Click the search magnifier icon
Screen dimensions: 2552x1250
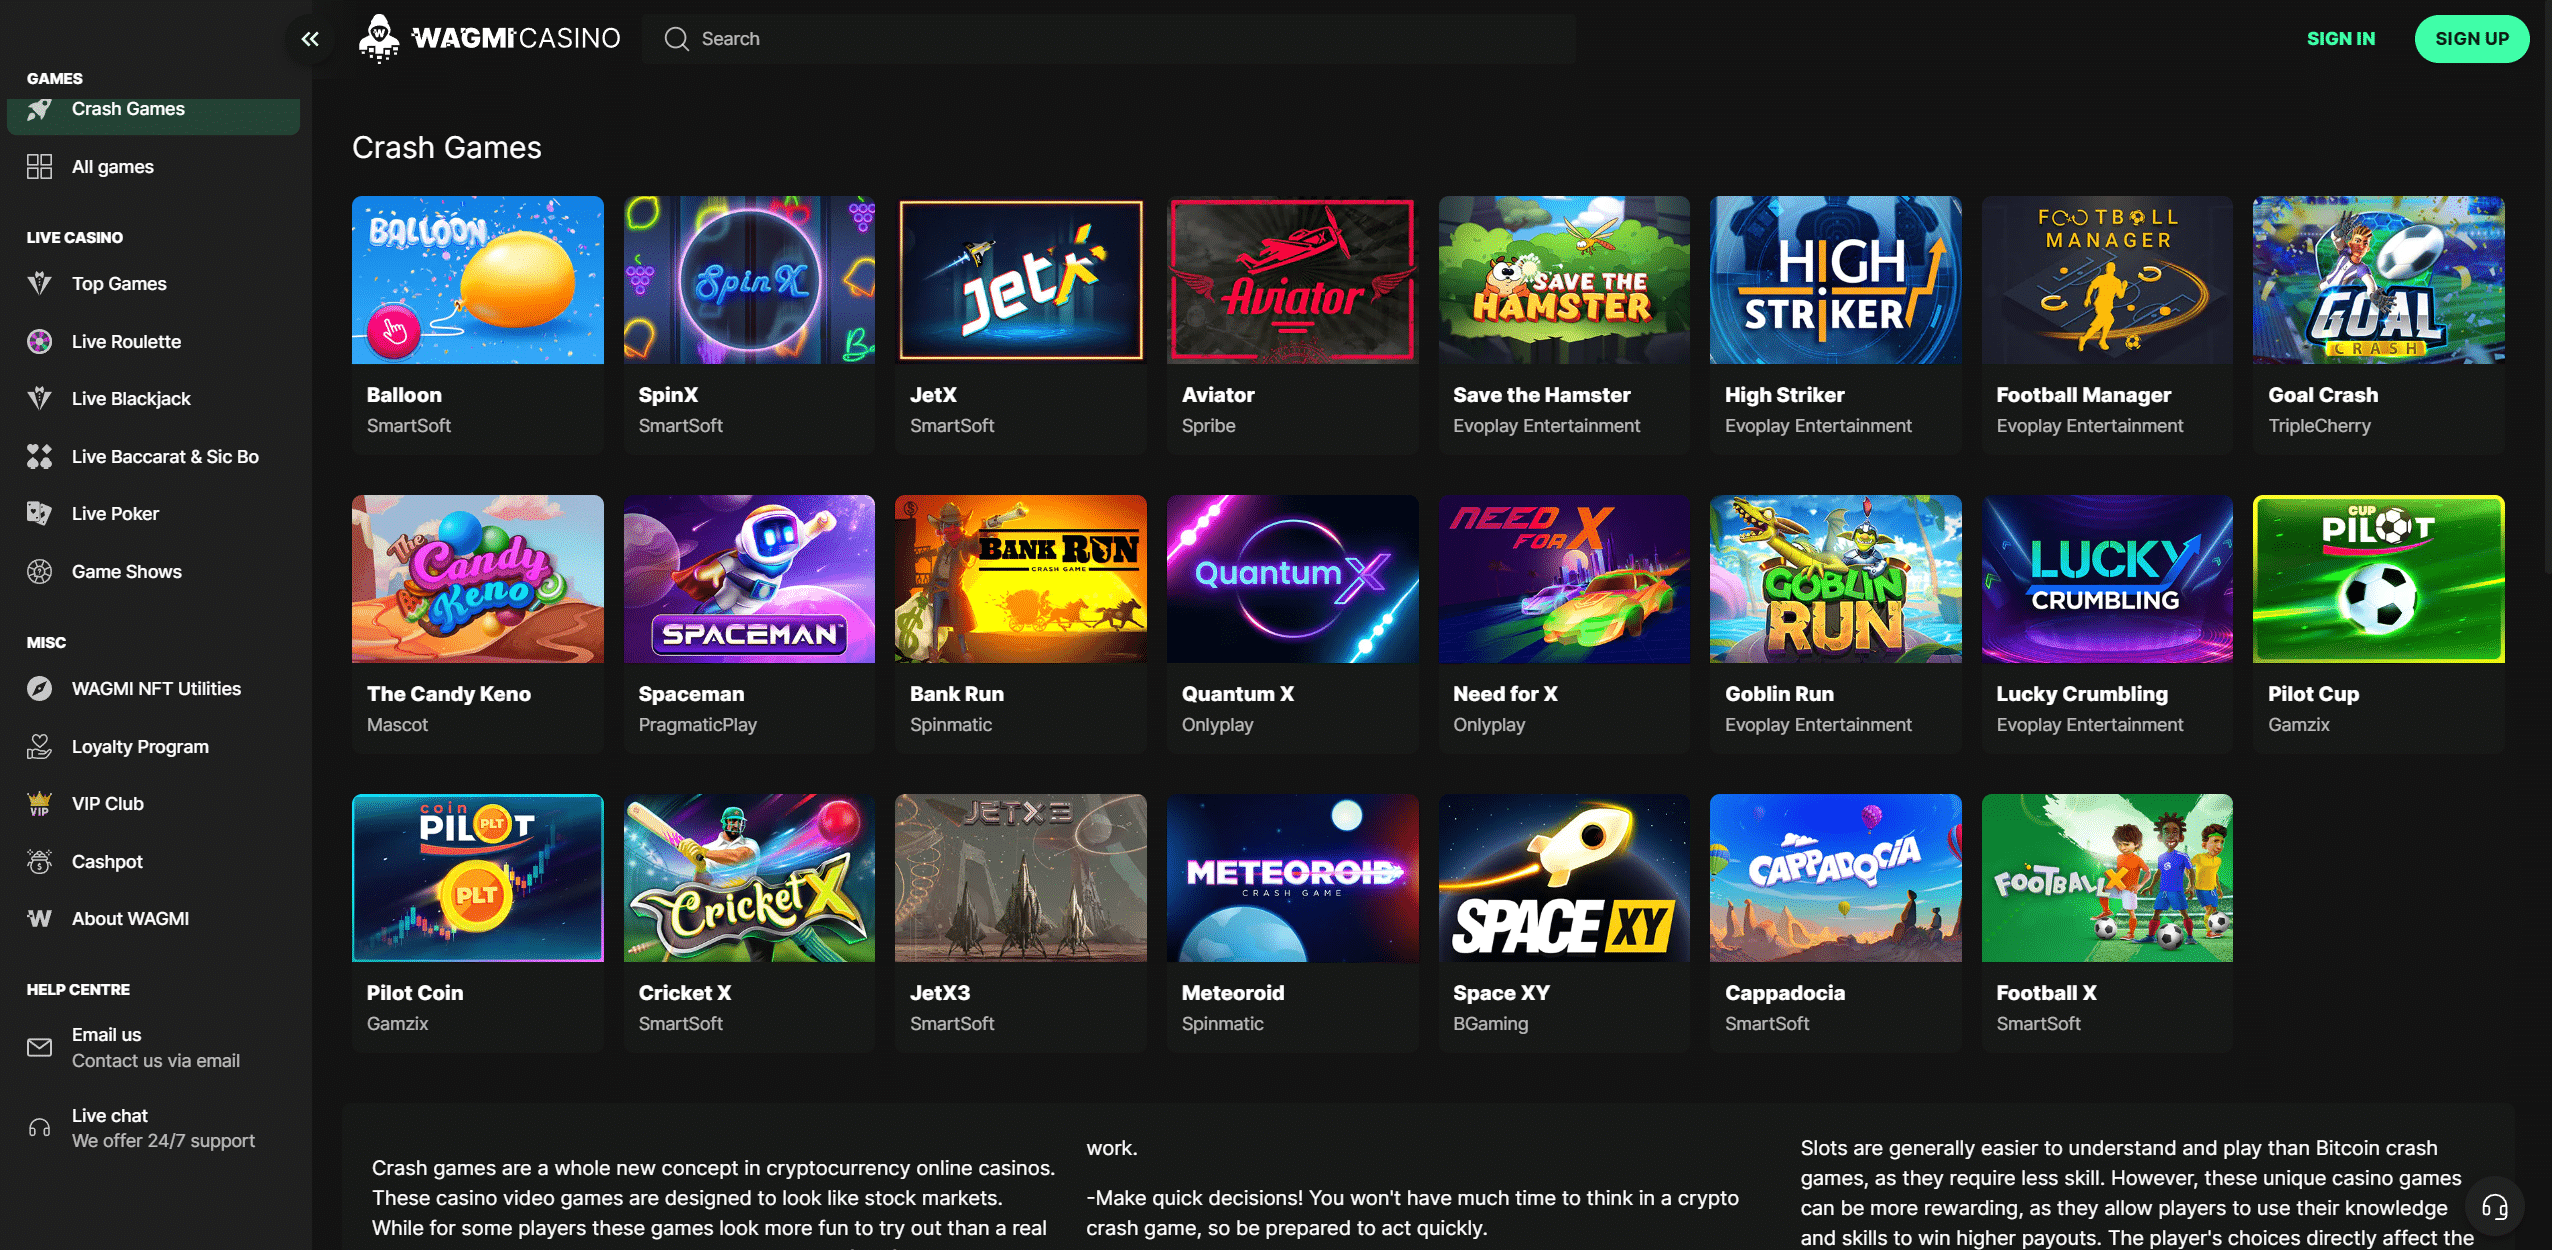[677, 39]
